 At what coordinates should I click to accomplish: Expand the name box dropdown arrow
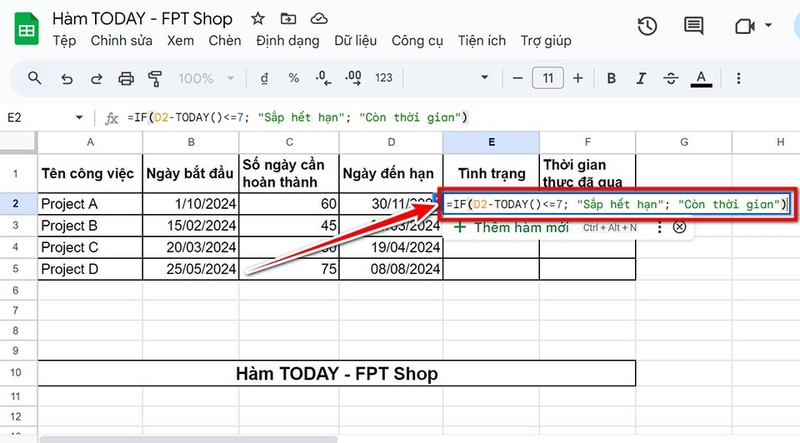[79, 117]
